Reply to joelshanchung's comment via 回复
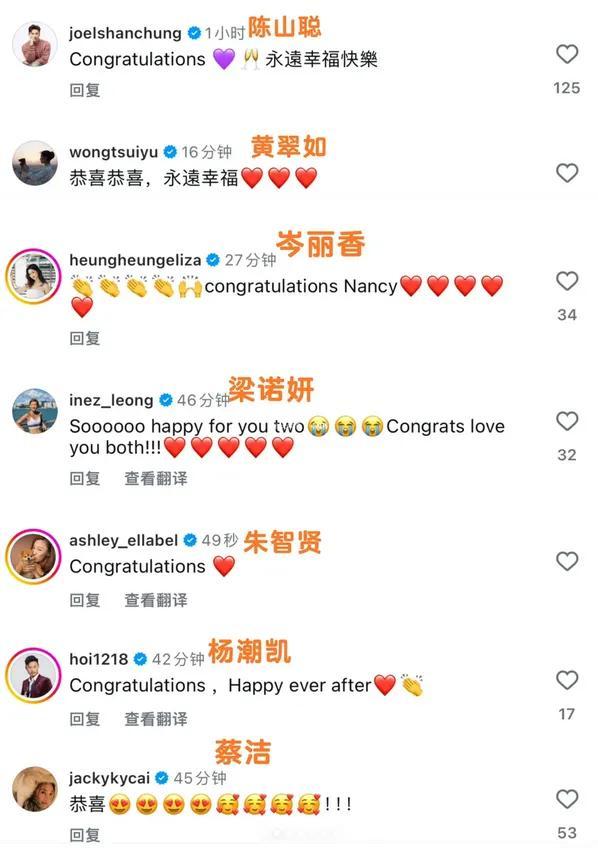 (85, 90)
